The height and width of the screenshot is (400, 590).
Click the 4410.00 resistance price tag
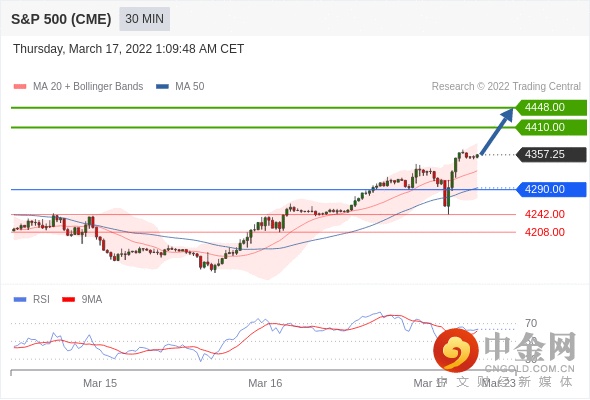pos(551,127)
